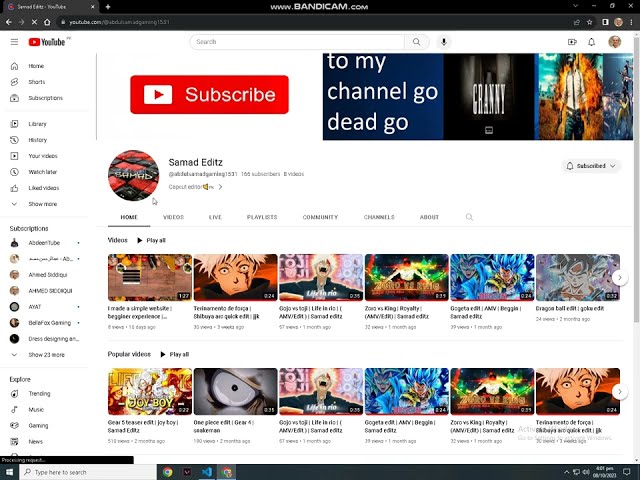Show next videos in Popular videos row
640x480 pixels.
coord(620,391)
